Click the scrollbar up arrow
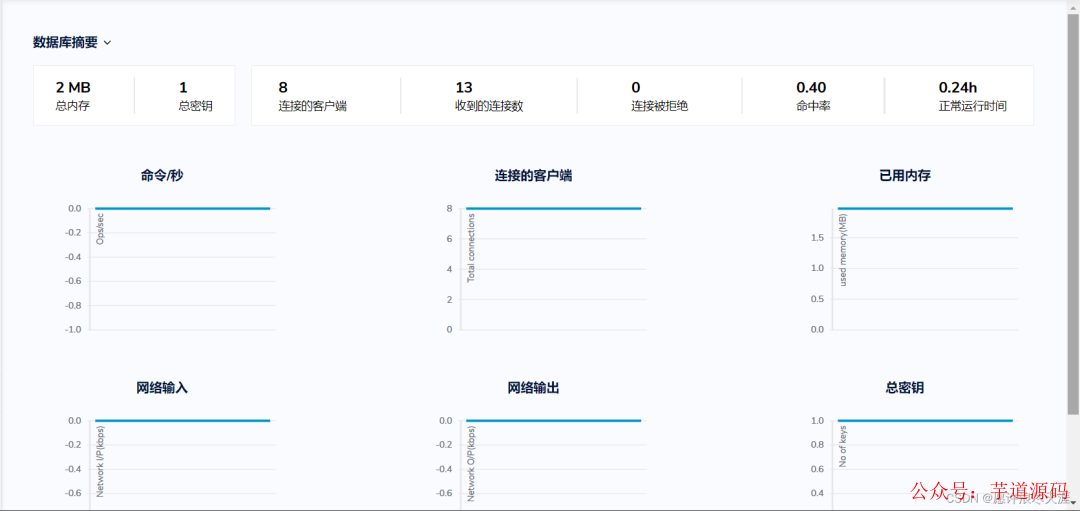1080x511 pixels. coord(1073,6)
